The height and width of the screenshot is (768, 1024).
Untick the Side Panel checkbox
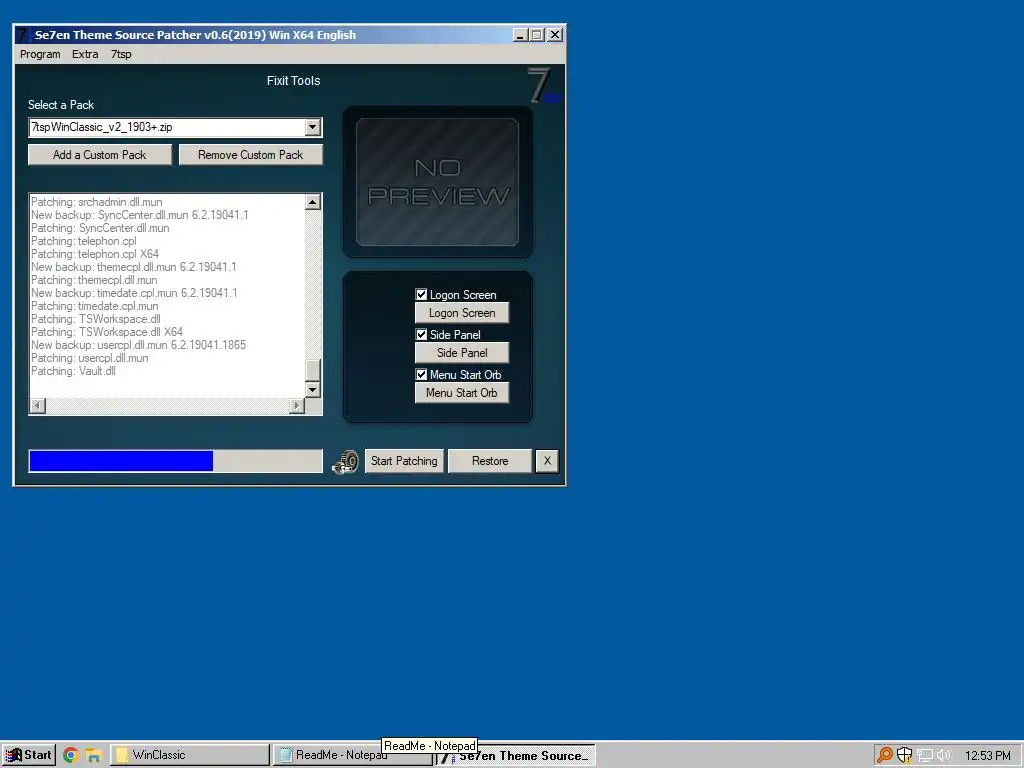(421, 334)
